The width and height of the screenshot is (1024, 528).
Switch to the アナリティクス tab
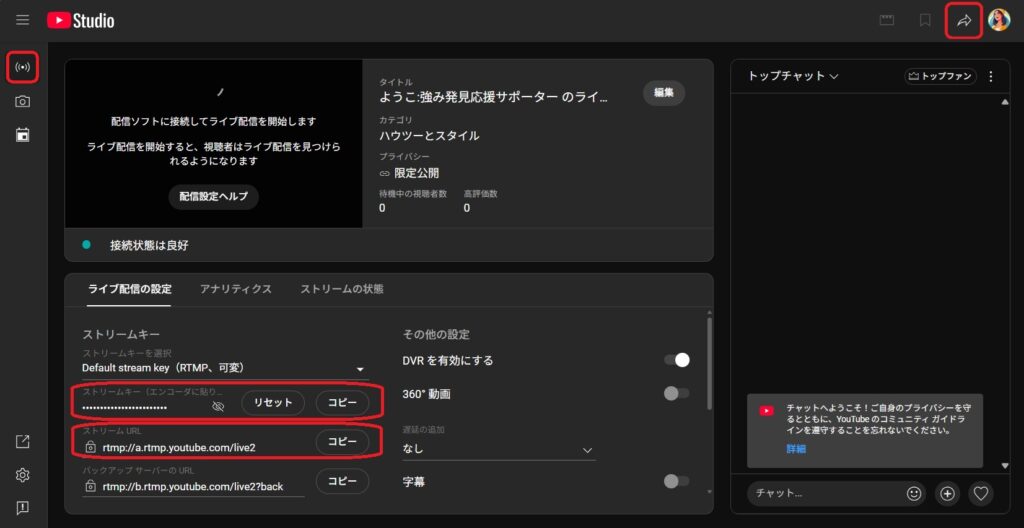pos(235,289)
